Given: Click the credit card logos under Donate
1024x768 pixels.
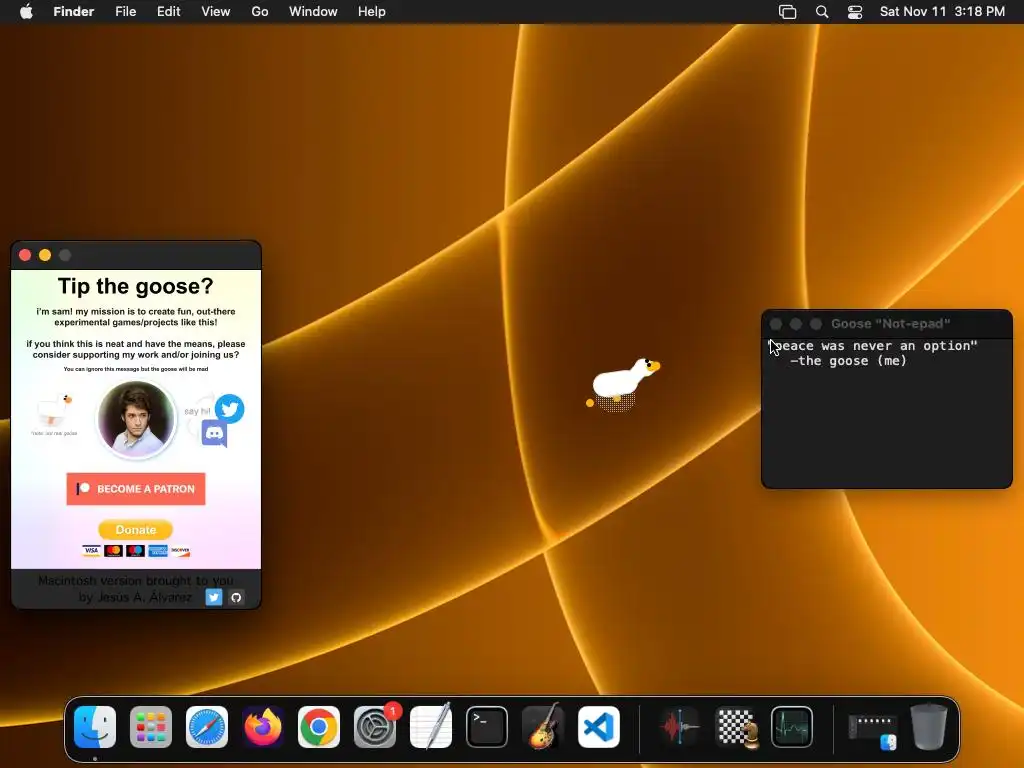Looking at the screenshot, I should click(136, 551).
